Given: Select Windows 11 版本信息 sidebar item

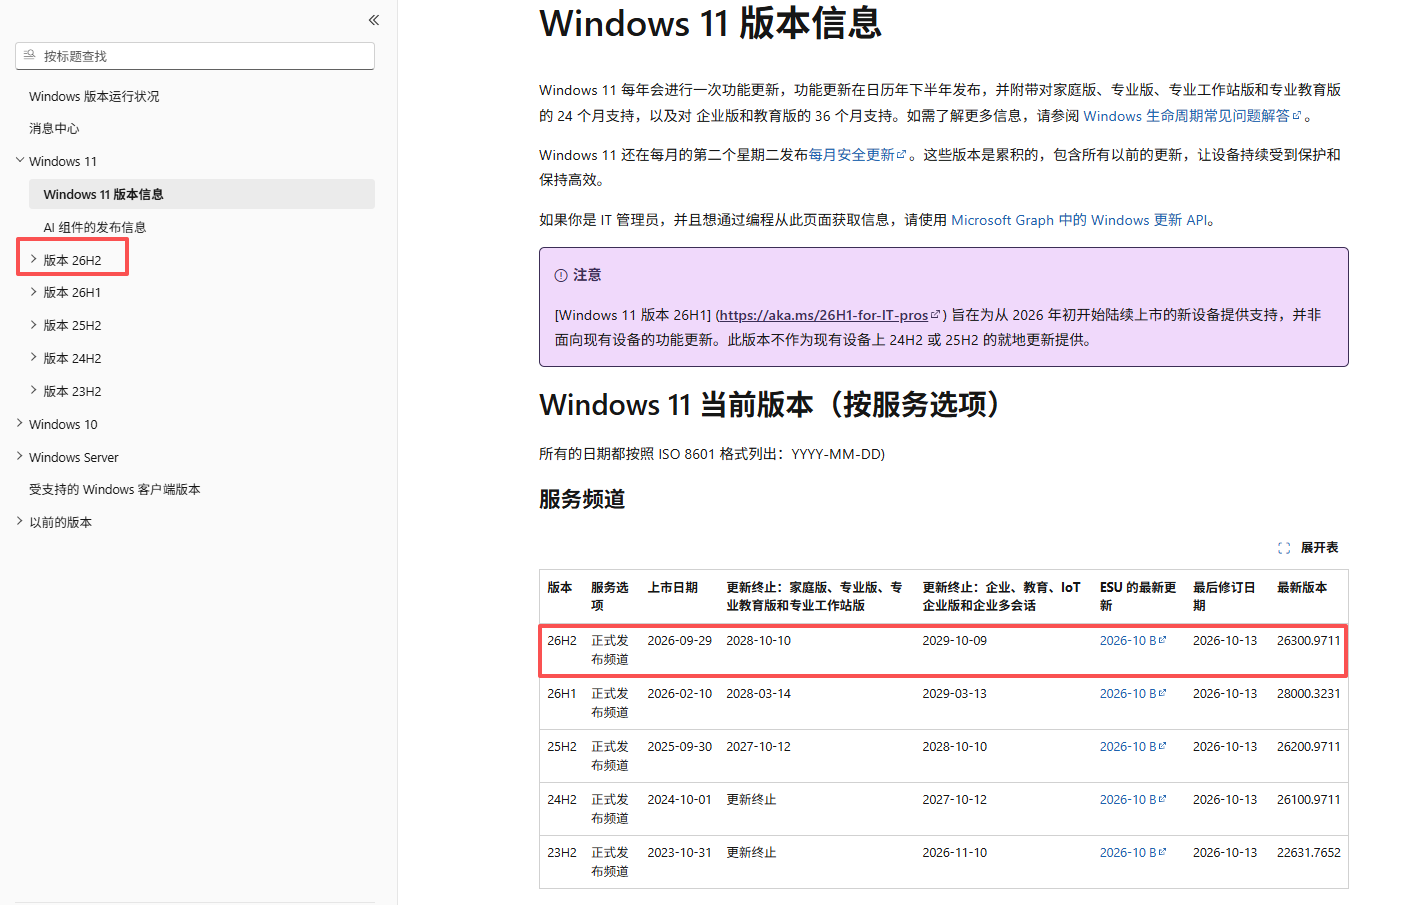Looking at the screenshot, I should pyautogui.click(x=202, y=194).
